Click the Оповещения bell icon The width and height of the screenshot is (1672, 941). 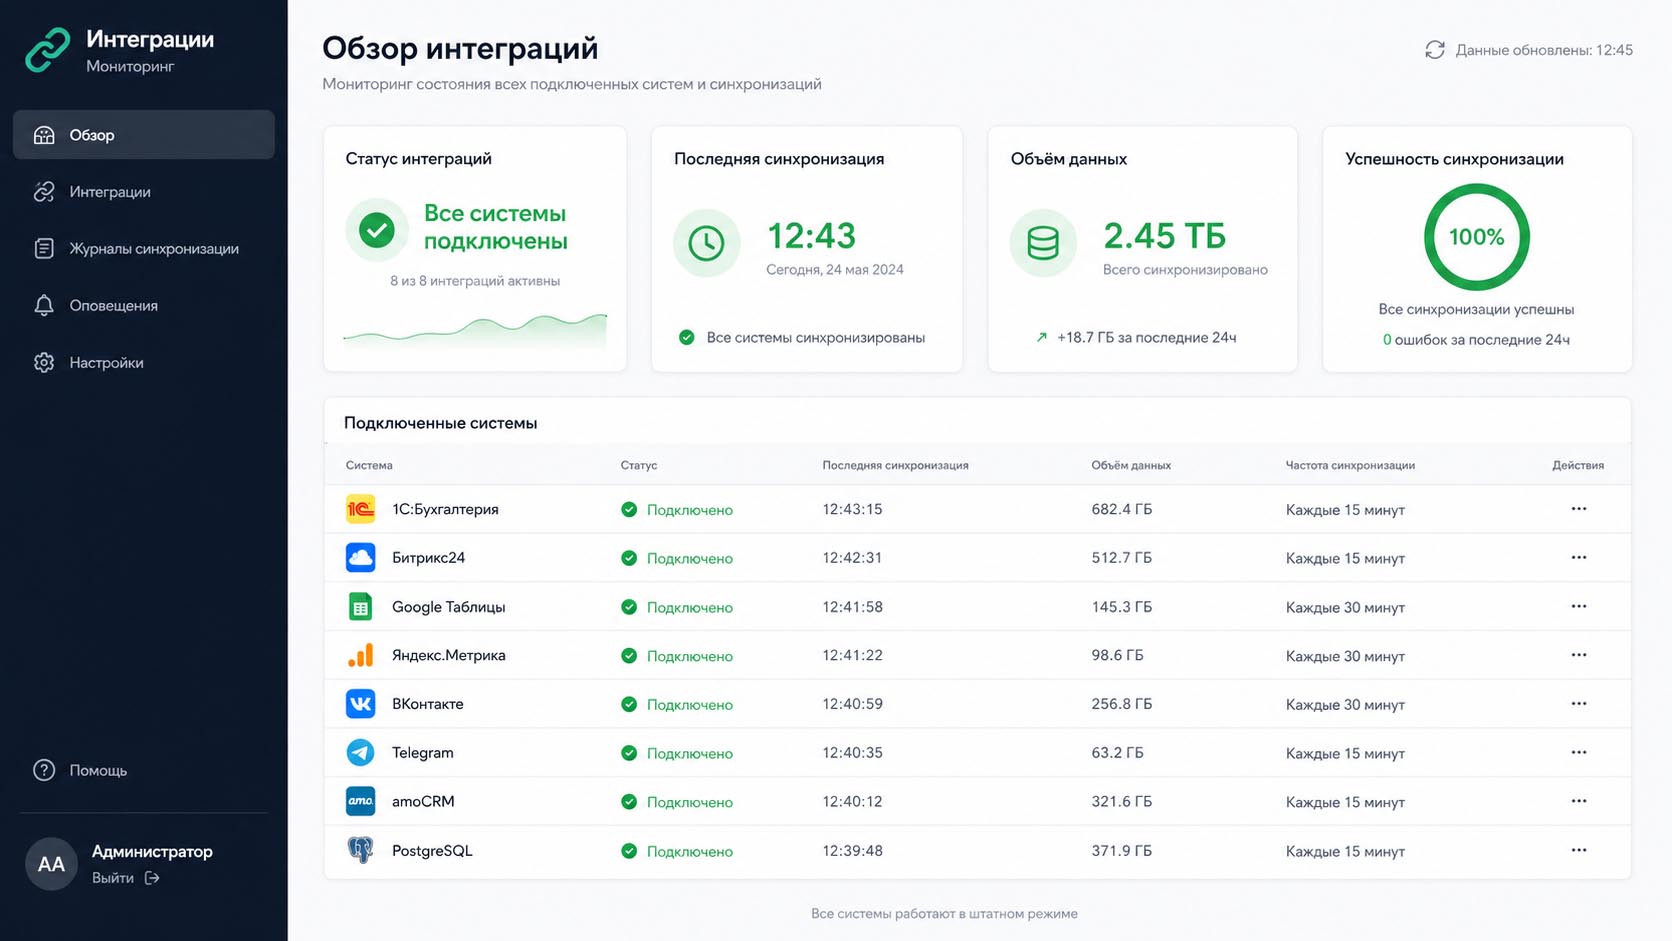point(44,306)
